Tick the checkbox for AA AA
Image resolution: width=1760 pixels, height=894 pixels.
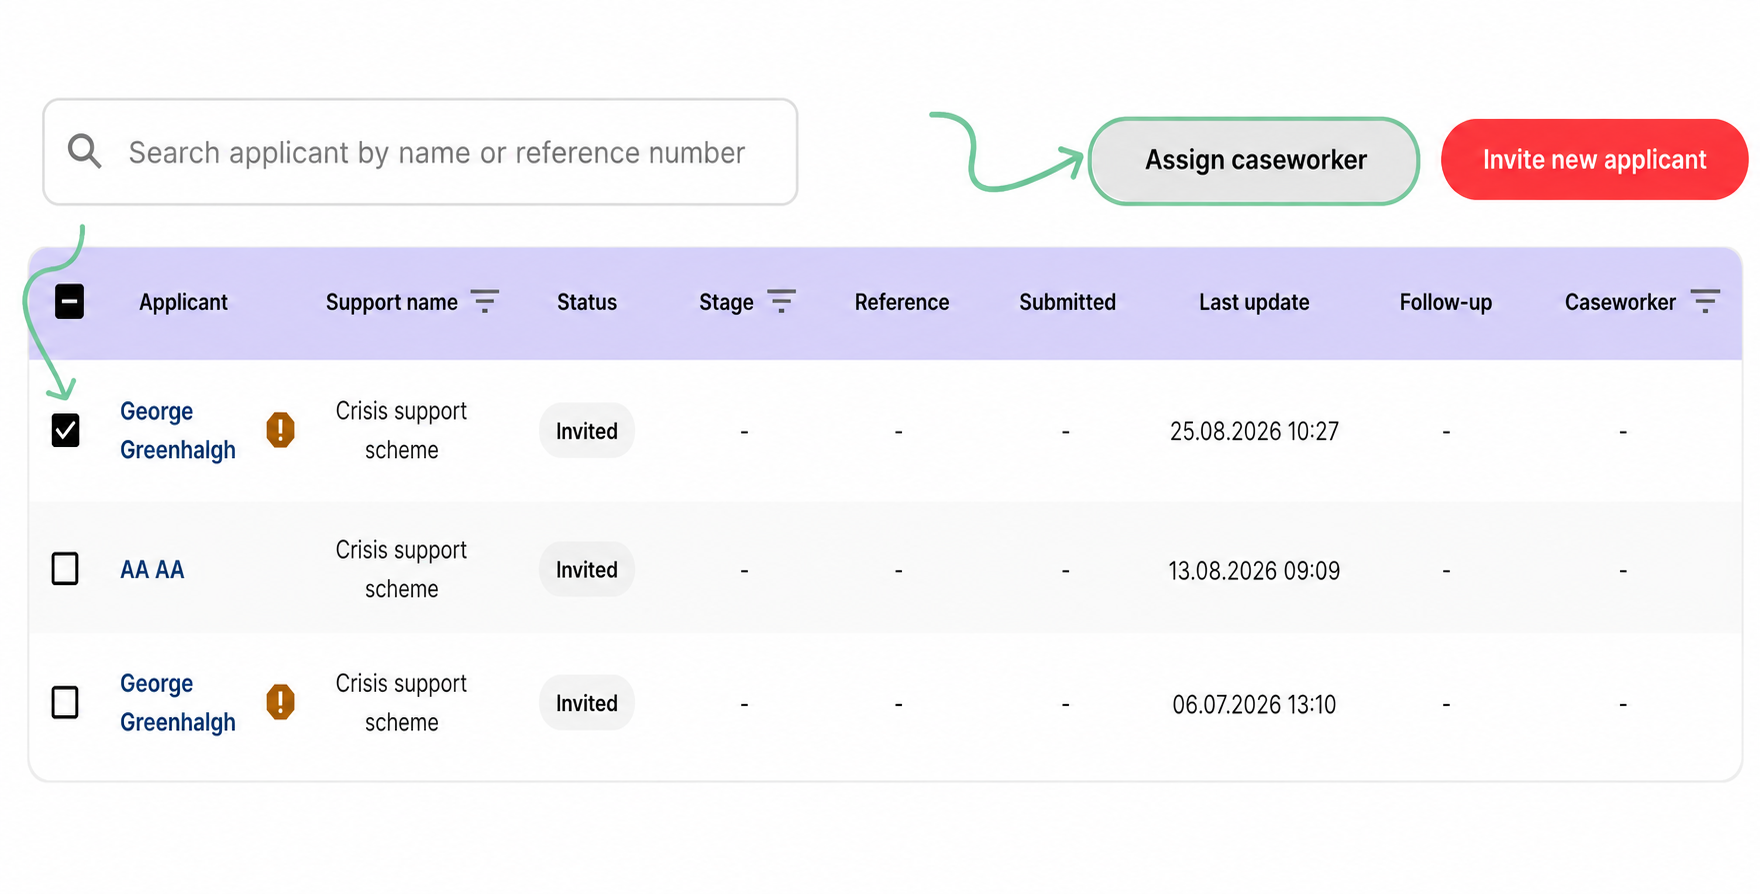tap(65, 569)
